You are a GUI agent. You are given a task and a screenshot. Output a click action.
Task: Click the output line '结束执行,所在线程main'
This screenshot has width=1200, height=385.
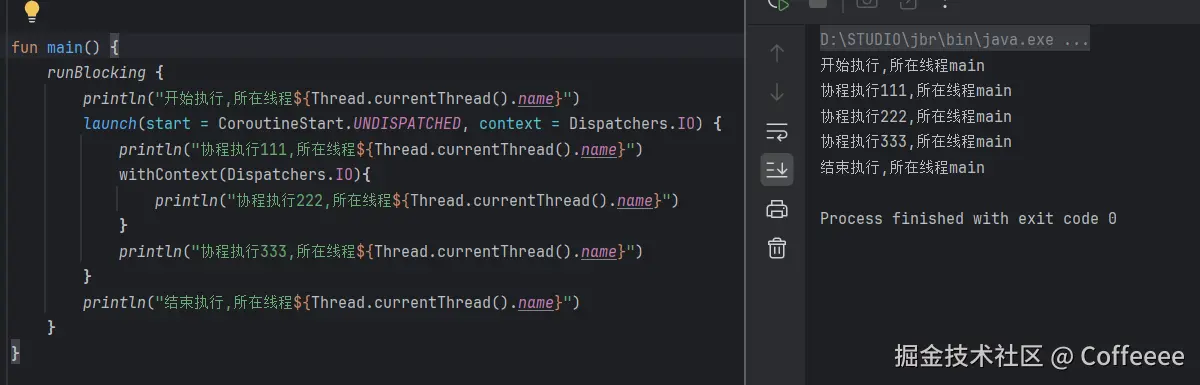[902, 167]
